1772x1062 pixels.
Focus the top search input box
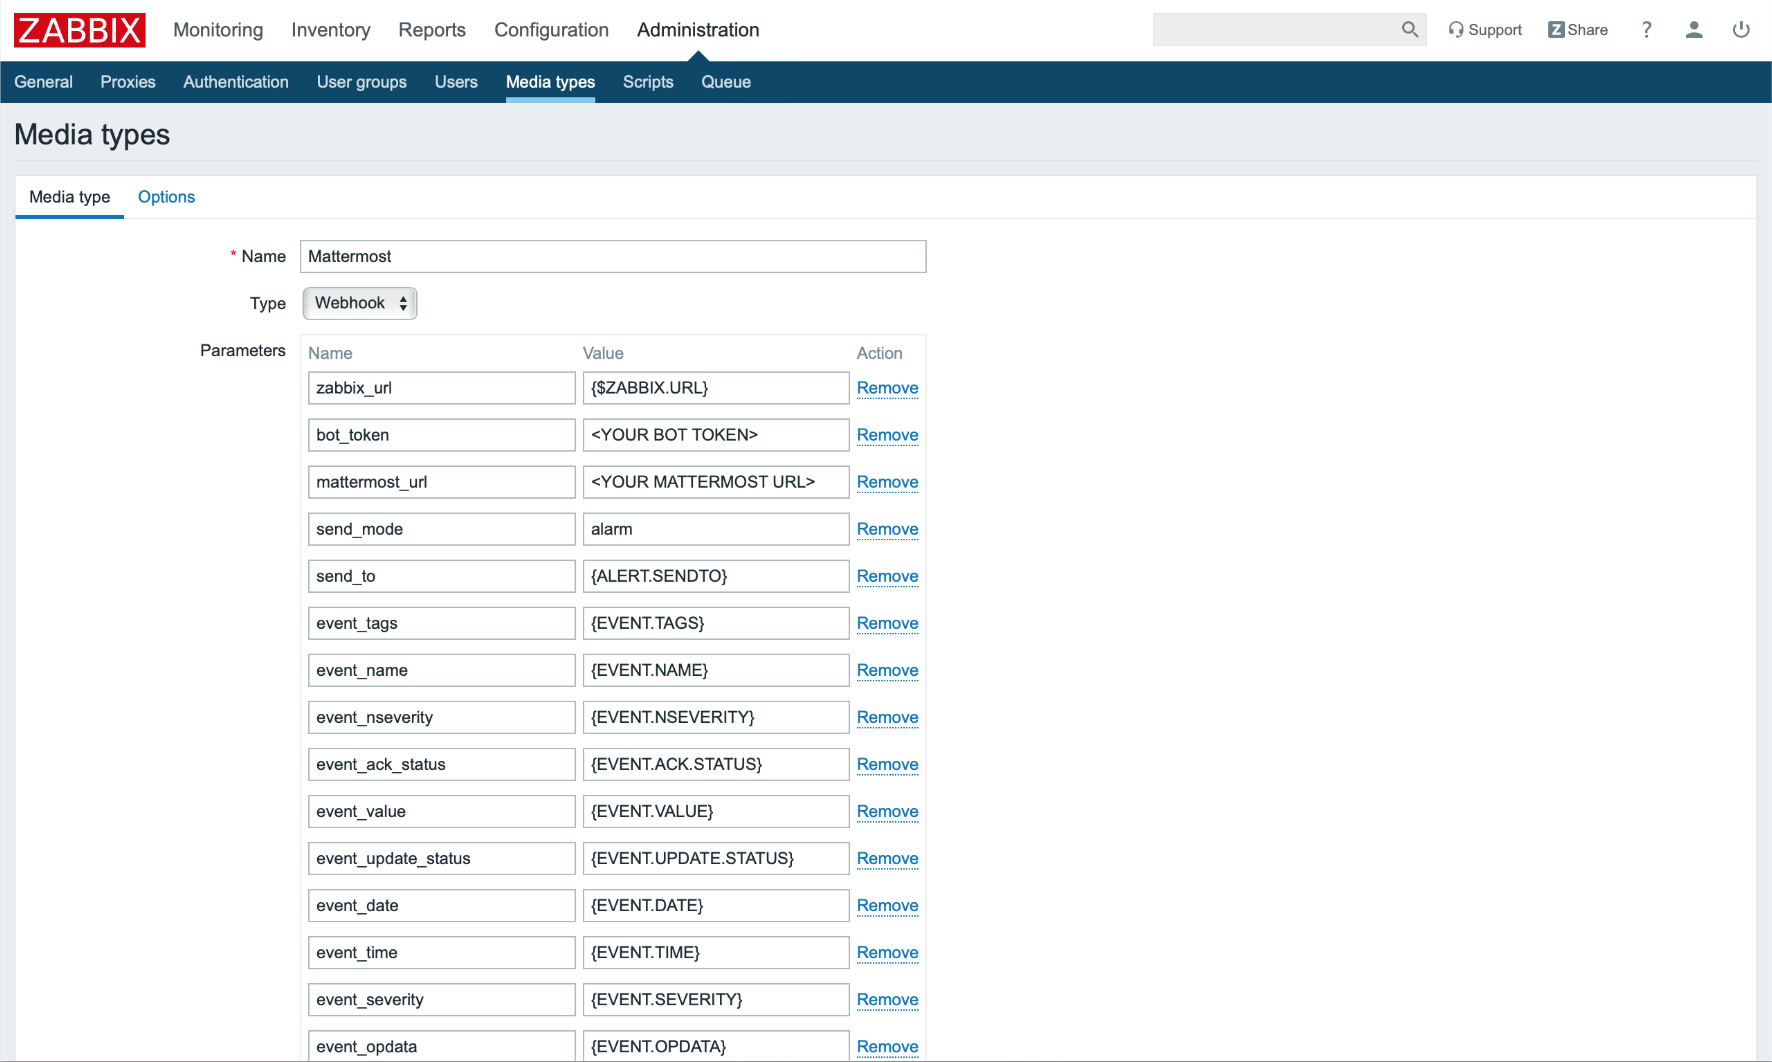(x=1275, y=30)
